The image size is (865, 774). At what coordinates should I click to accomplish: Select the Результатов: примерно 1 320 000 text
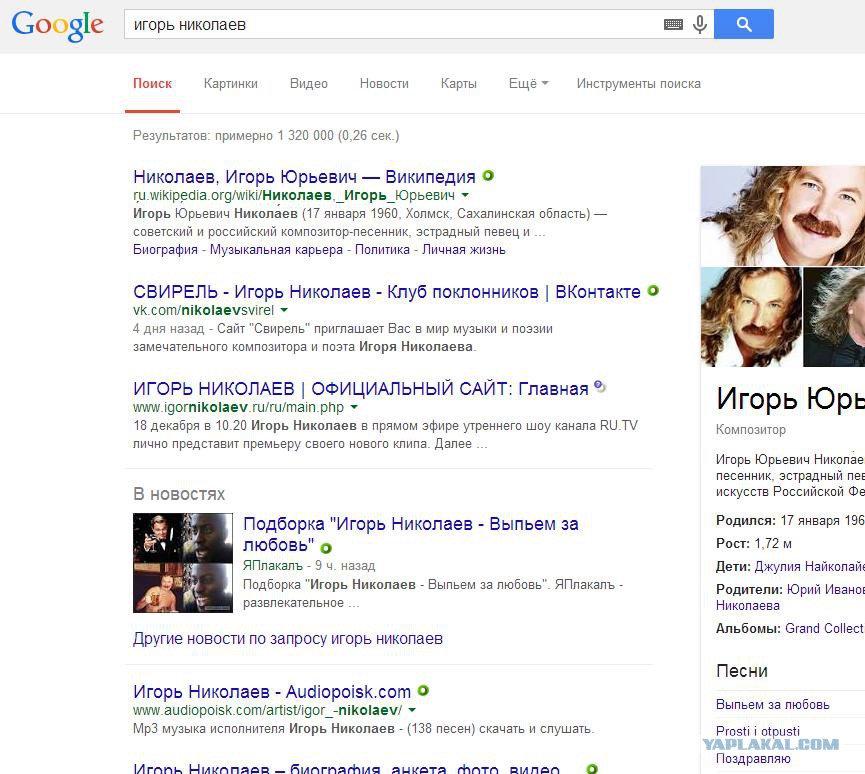266,136
